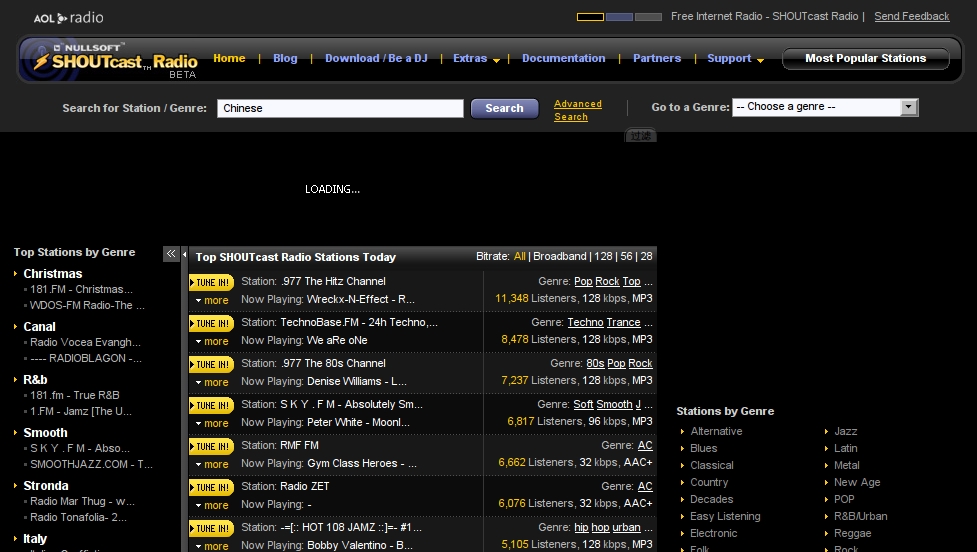Select the yellow color theme swatch

pyautogui.click(x=590, y=17)
